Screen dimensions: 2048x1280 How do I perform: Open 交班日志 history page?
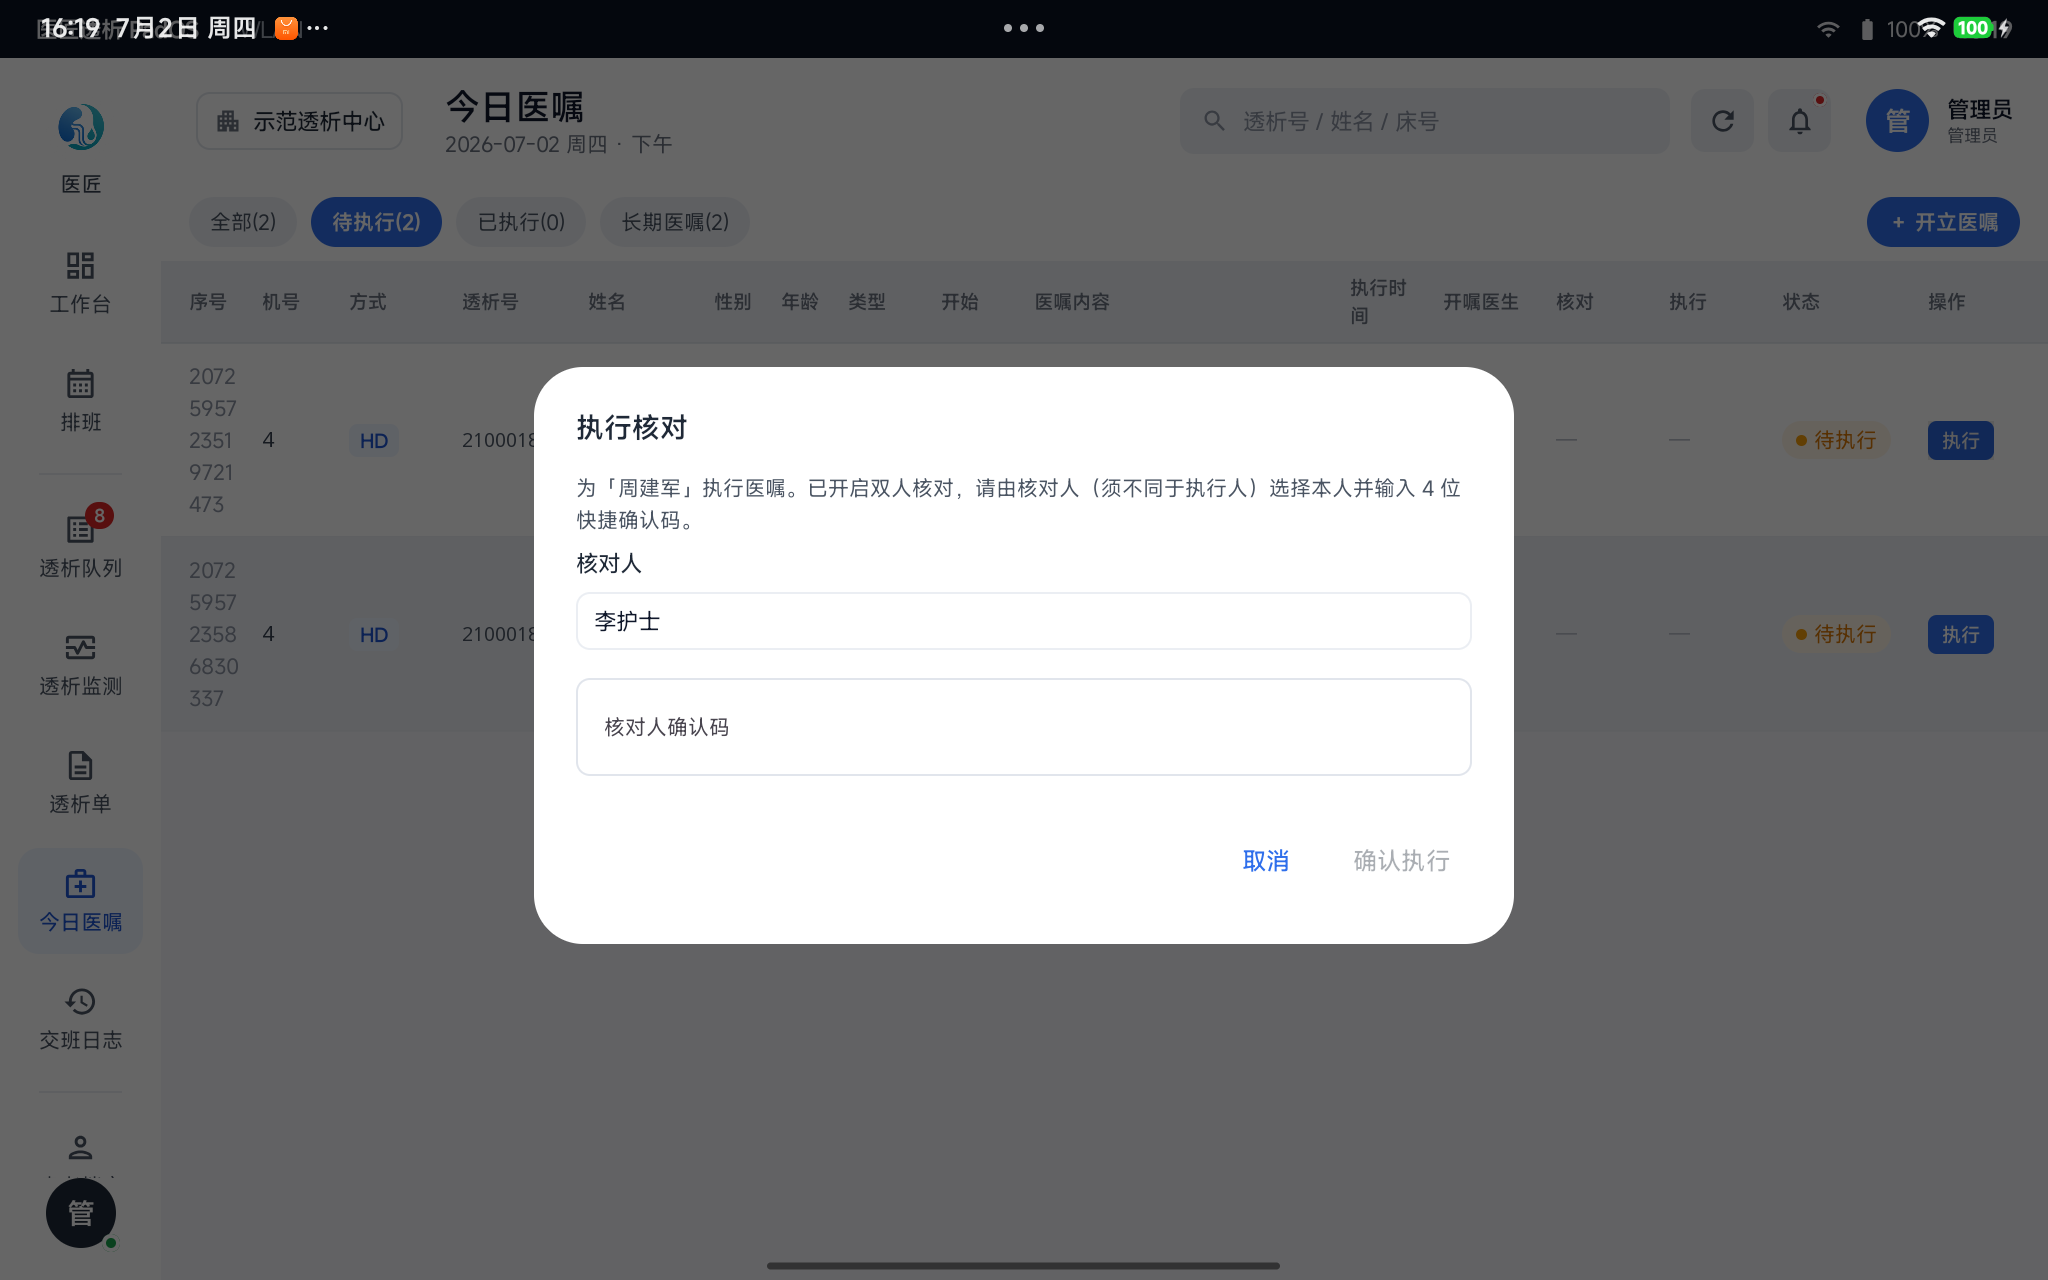click(x=81, y=1019)
